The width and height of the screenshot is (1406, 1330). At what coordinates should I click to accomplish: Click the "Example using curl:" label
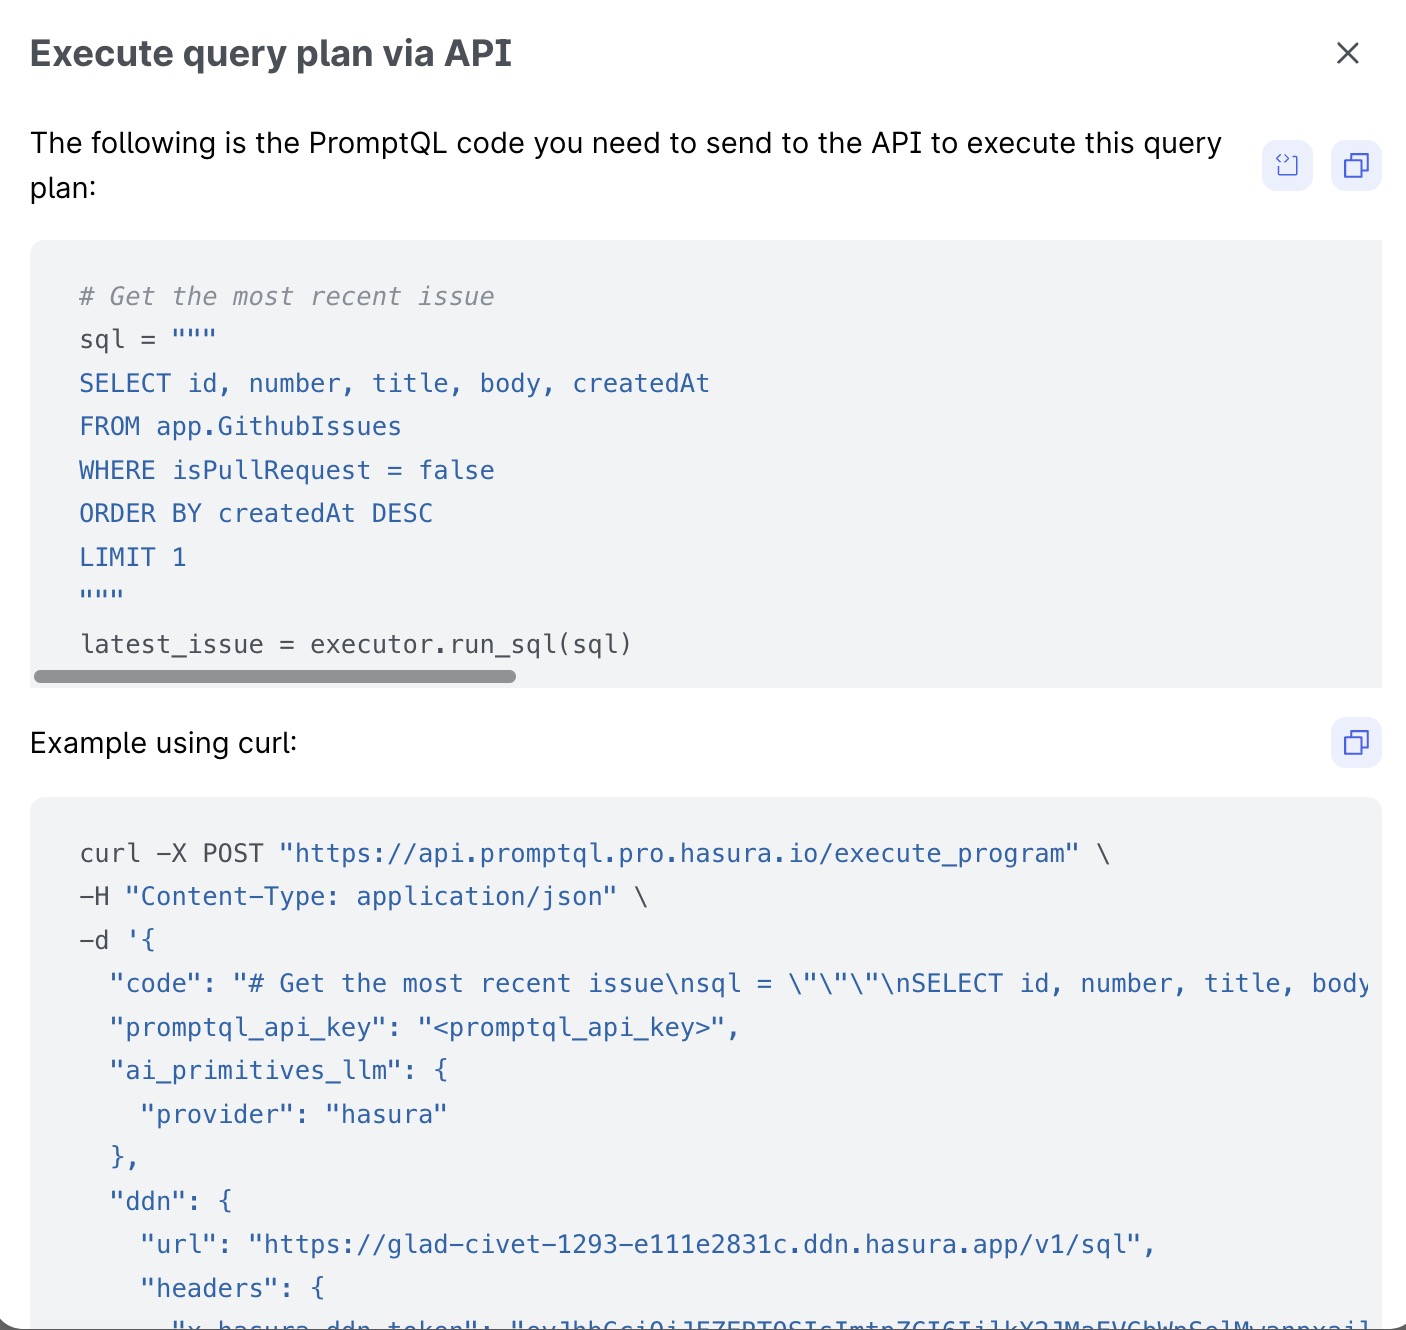[x=164, y=743]
